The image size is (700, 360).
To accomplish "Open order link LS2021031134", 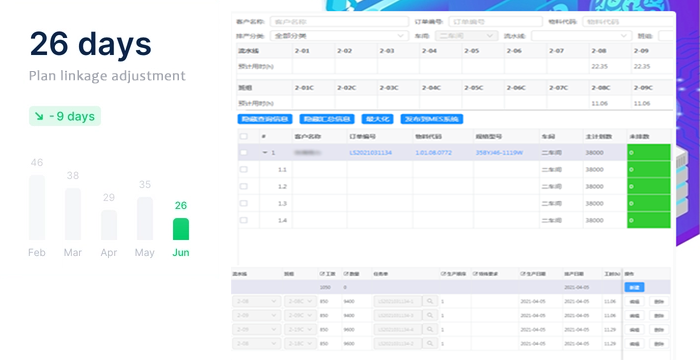I will pyautogui.click(x=371, y=153).
